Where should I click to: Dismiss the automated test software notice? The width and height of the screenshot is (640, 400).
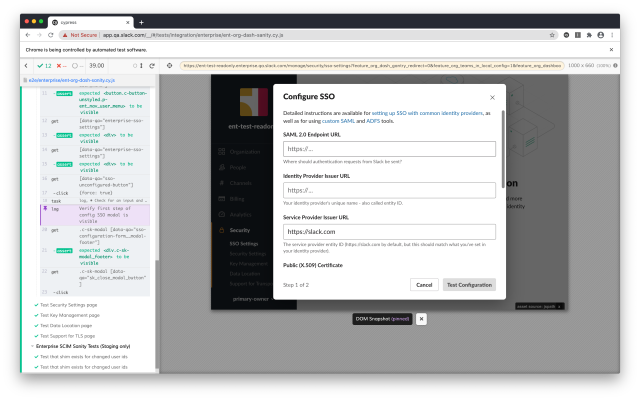point(611,50)
